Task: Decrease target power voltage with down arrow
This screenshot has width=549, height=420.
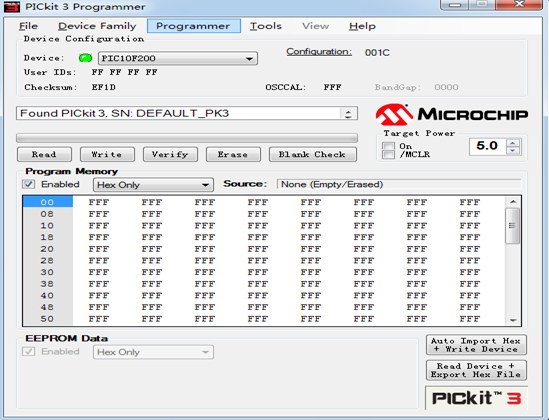Action: pyautogui.click(x=513, y=150)
